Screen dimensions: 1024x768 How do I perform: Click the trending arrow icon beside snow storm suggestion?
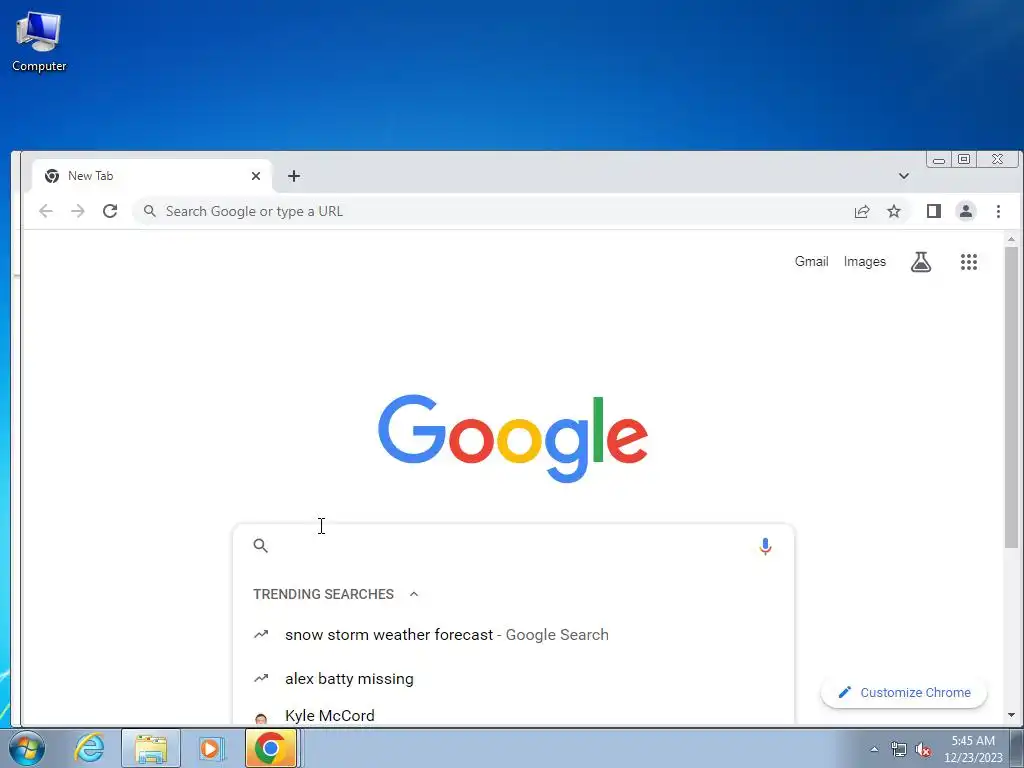click(x=261, y=634)
